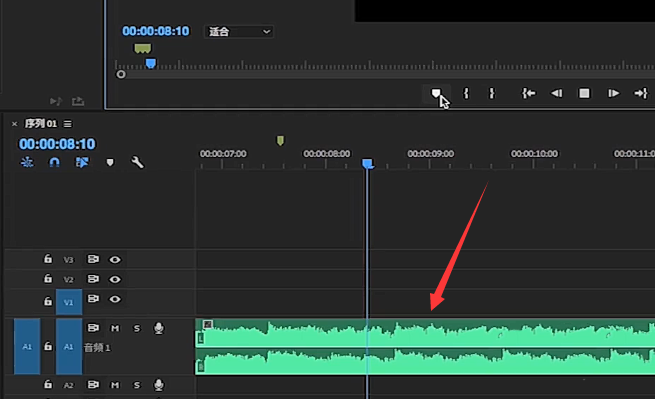Hide track V3 with eye icon

115,260
